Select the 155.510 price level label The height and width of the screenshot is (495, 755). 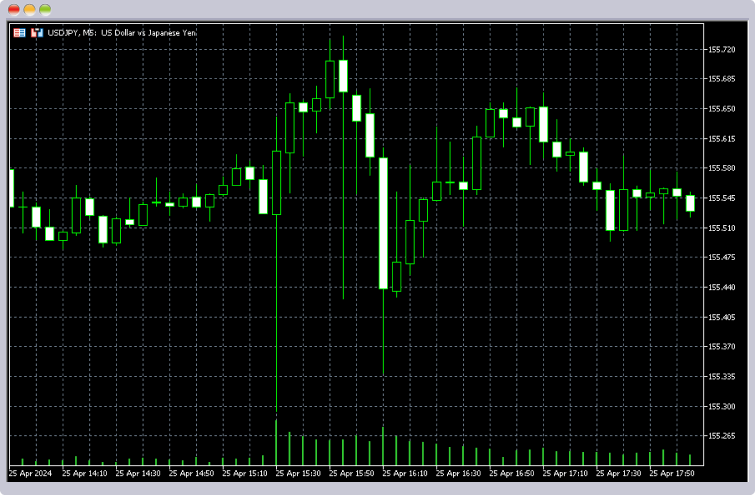point(721,228)
